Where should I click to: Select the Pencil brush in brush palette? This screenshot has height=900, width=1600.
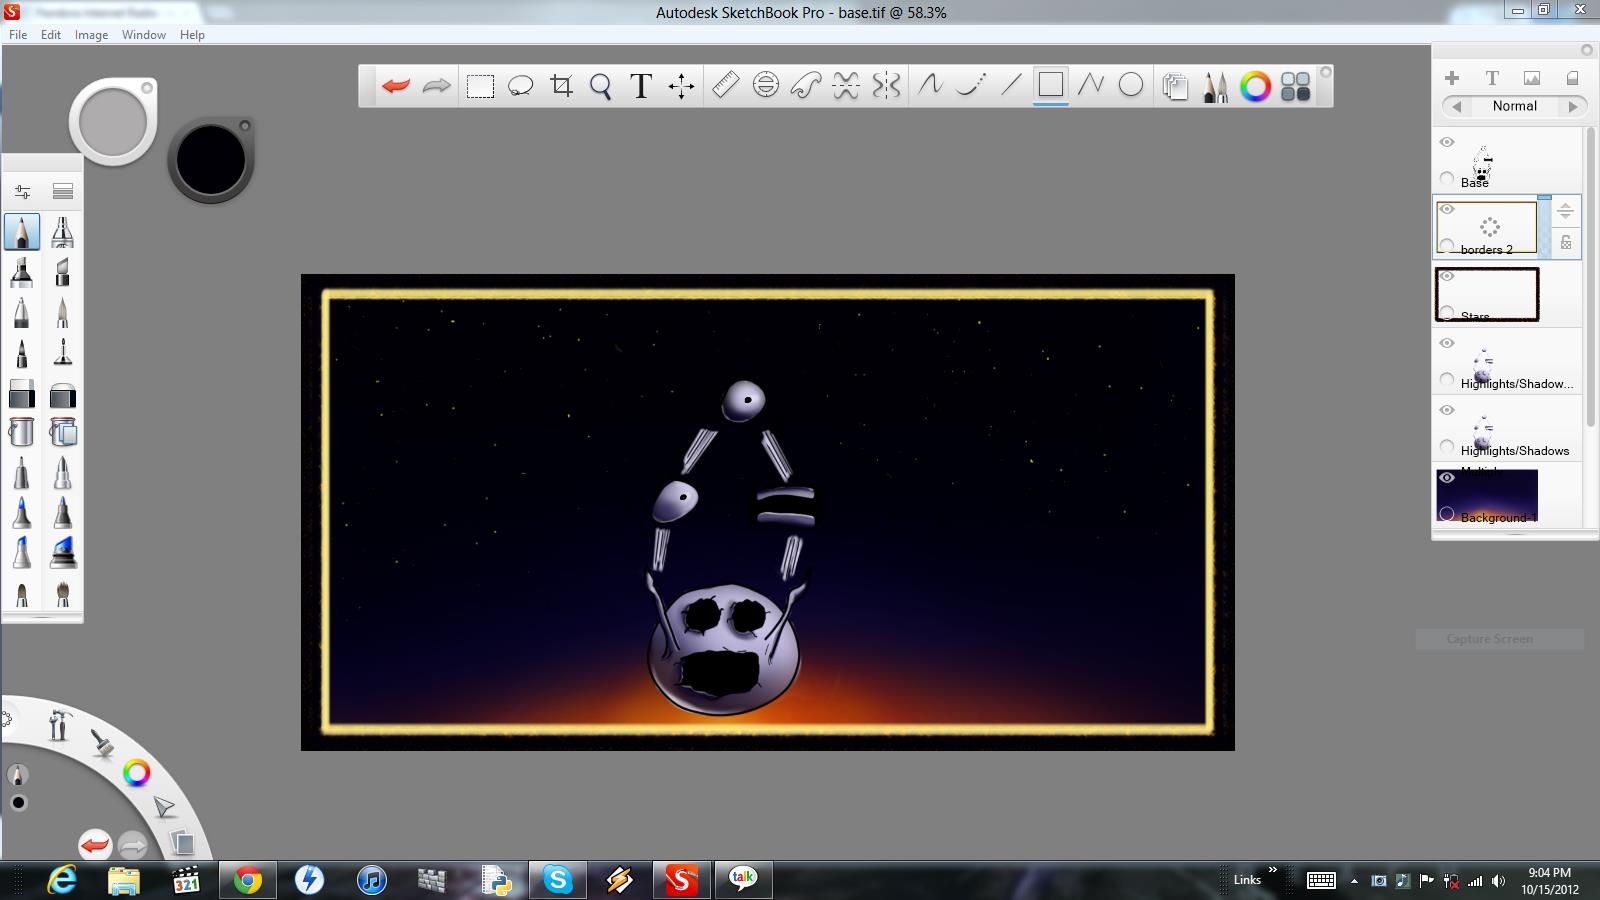coord(21,232)
